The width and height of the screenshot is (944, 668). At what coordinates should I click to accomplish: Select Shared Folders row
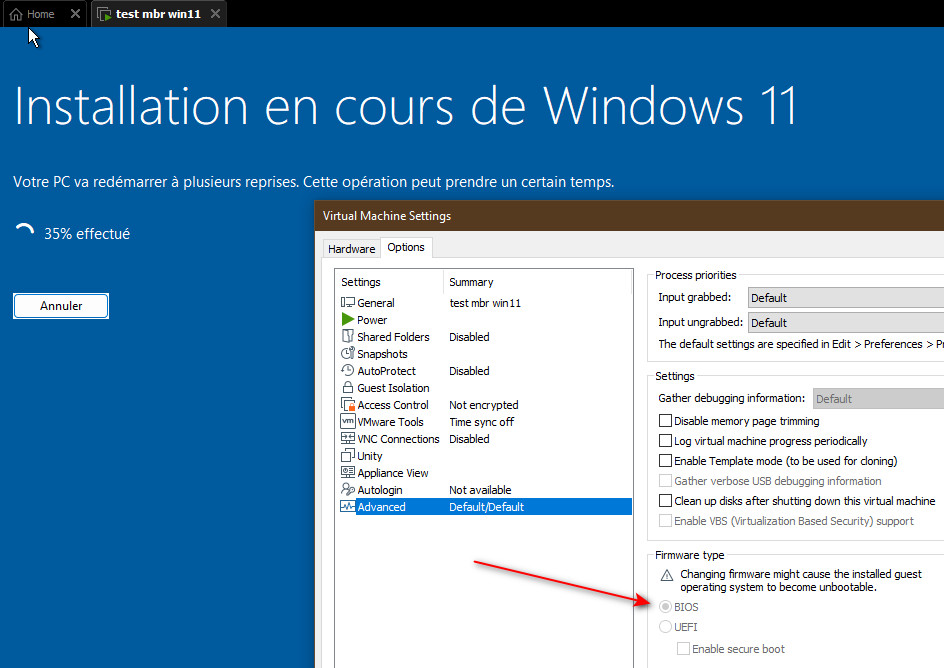coord(486,336)
